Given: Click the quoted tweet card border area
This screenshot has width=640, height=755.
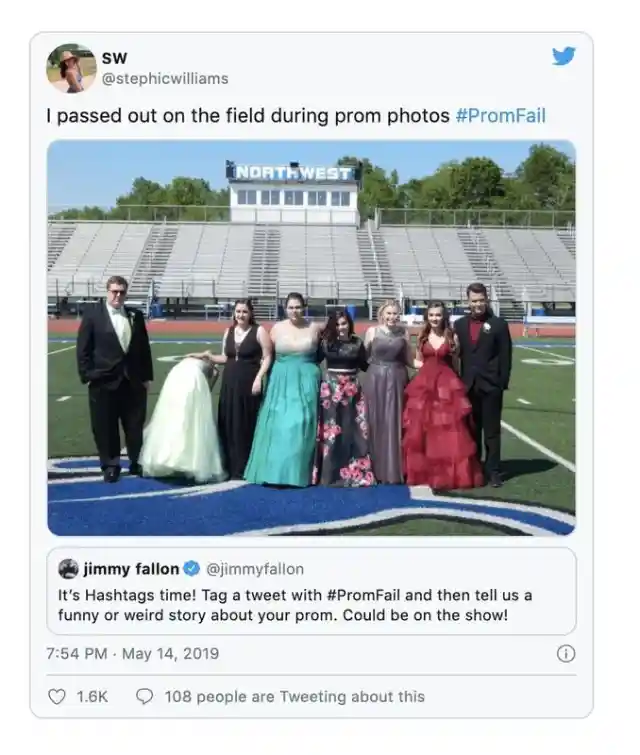Looking at the screenshot, I should click(x=312, y=591).
